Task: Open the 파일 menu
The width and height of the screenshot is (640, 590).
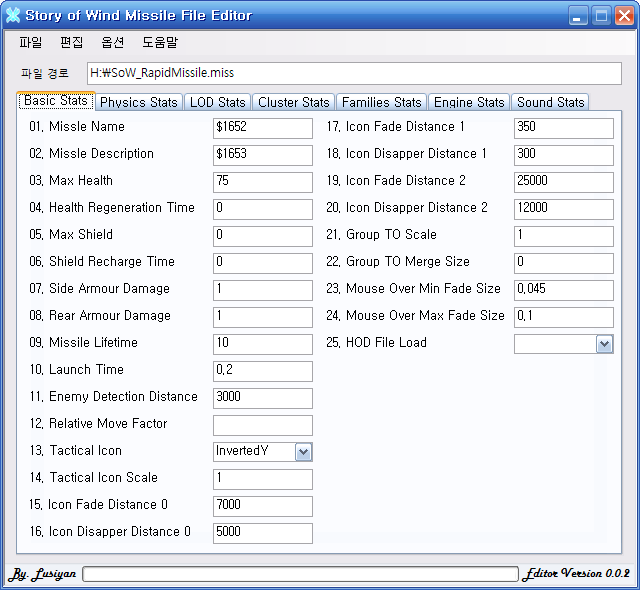Action: point(31,42)
